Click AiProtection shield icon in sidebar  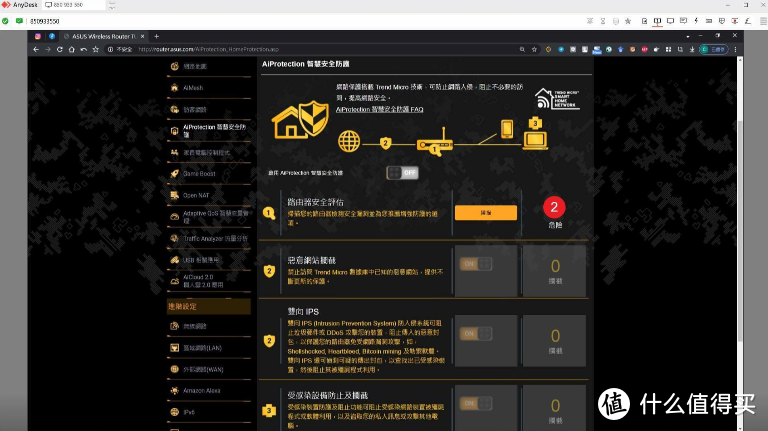tap(174, 131)
